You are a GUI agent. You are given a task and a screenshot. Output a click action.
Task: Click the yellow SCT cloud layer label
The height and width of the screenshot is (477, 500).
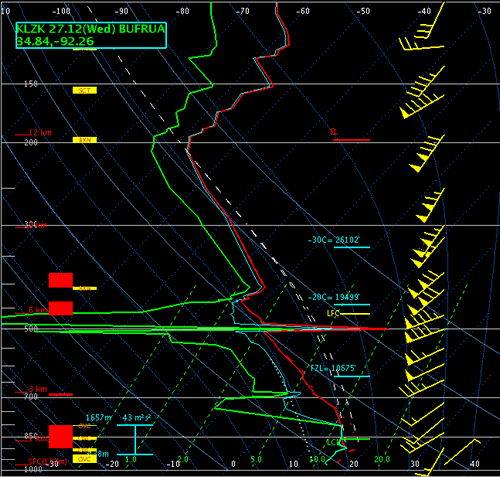coord(85,90)
